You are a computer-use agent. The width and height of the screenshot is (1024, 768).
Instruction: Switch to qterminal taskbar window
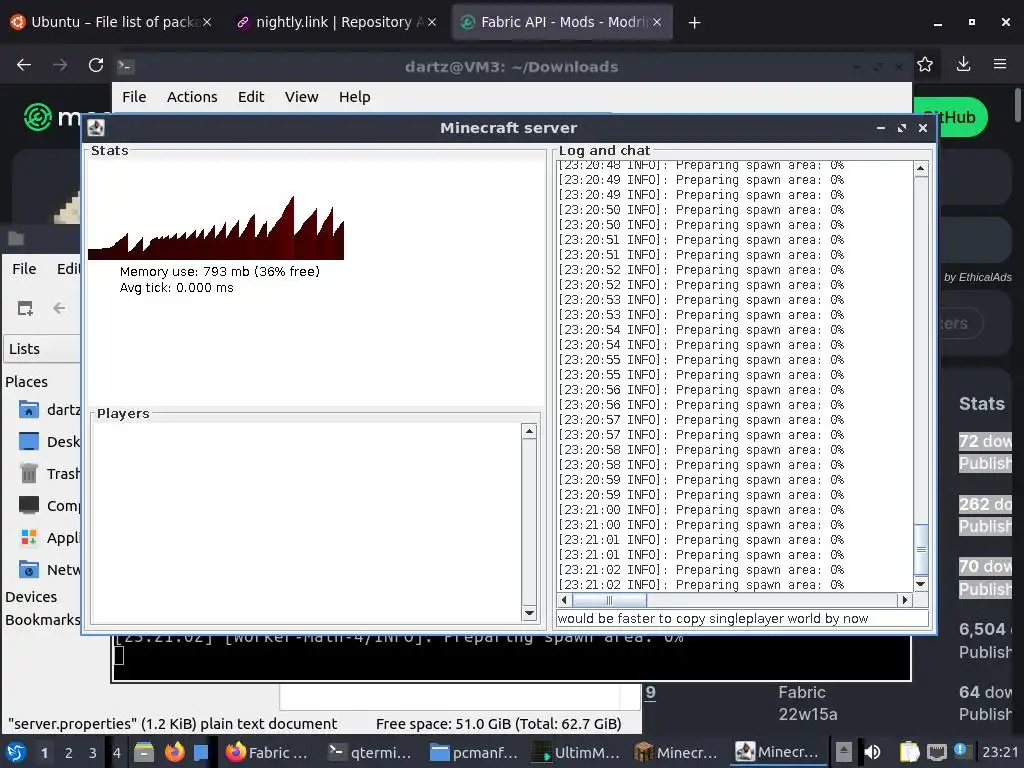point(370,752)
